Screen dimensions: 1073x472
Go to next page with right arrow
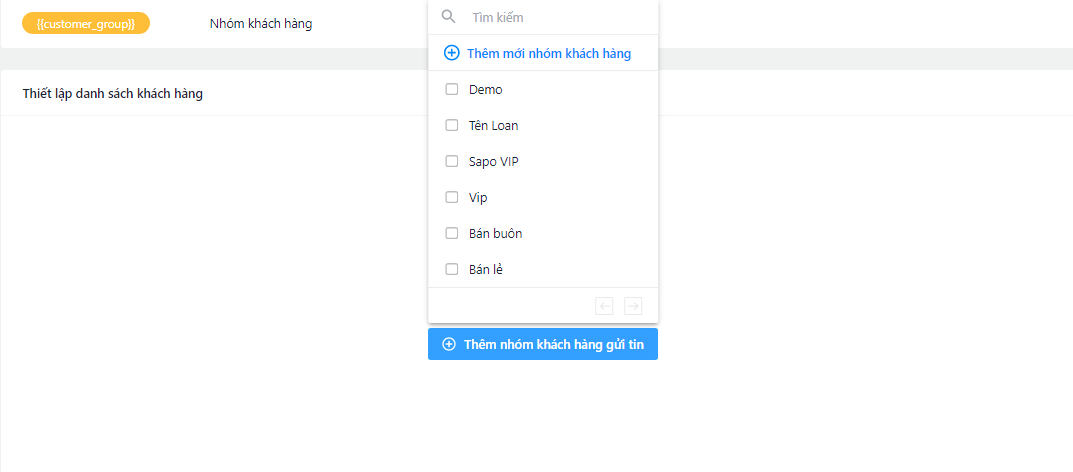click(633, 306)
